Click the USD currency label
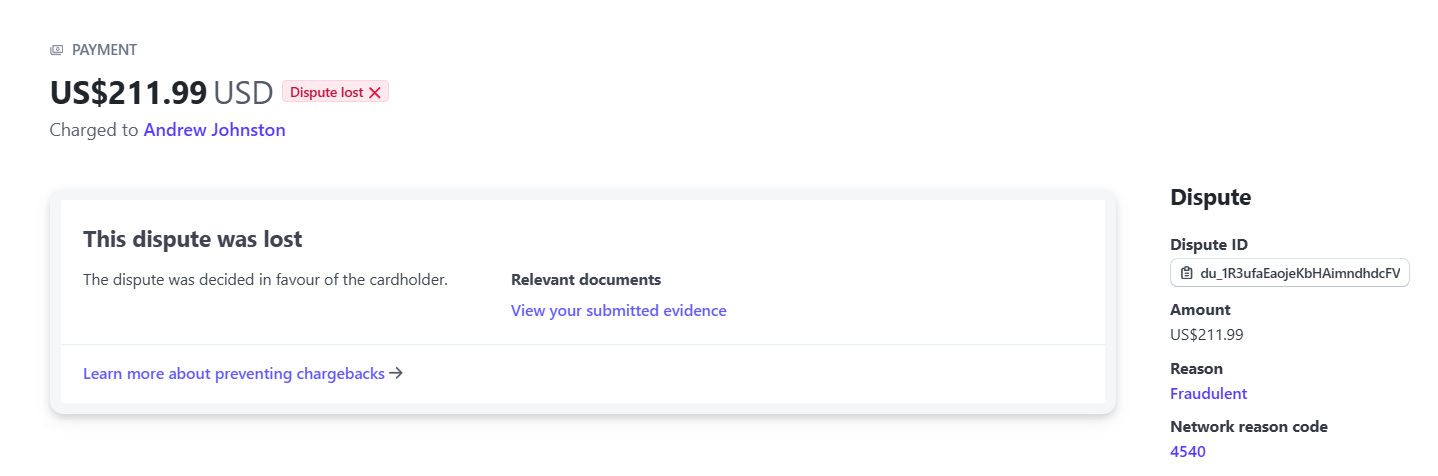 243,92
